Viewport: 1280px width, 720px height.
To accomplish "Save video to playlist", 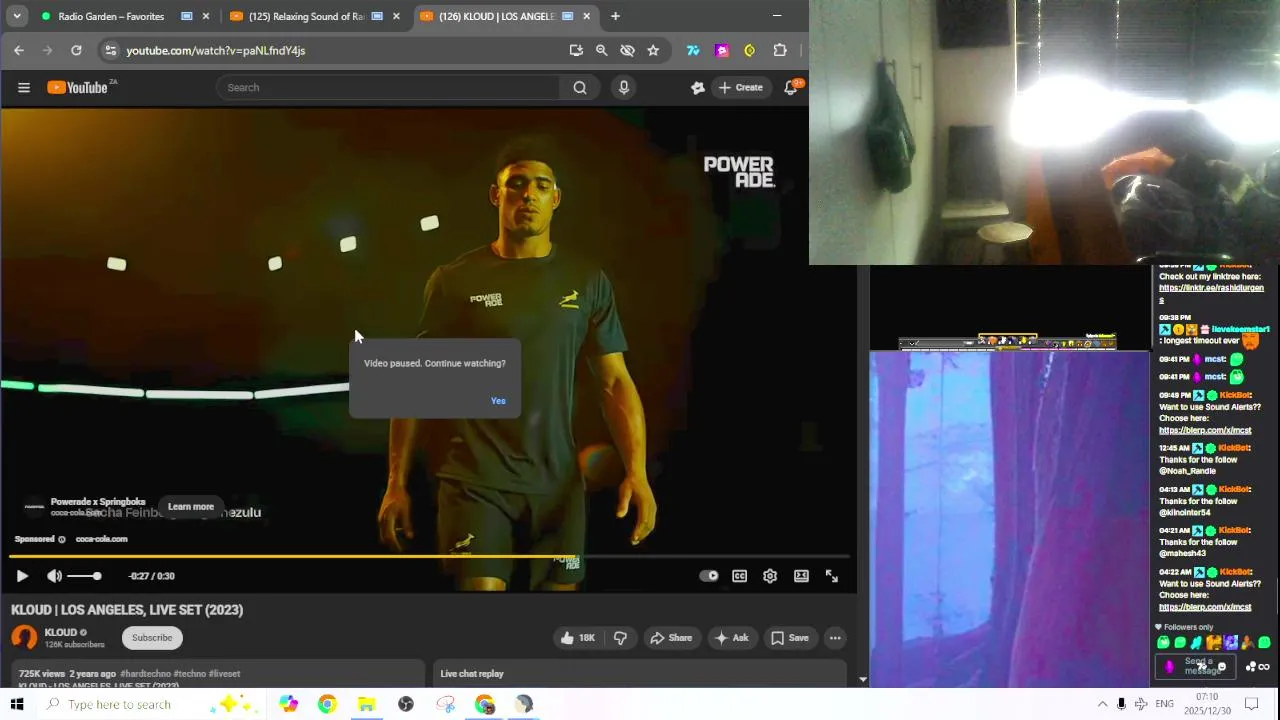I will (x=789, y=638).
